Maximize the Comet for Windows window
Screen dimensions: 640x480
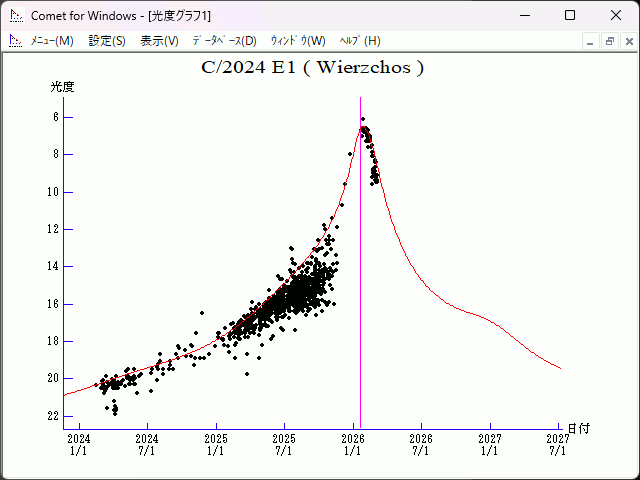click(570, 16)
